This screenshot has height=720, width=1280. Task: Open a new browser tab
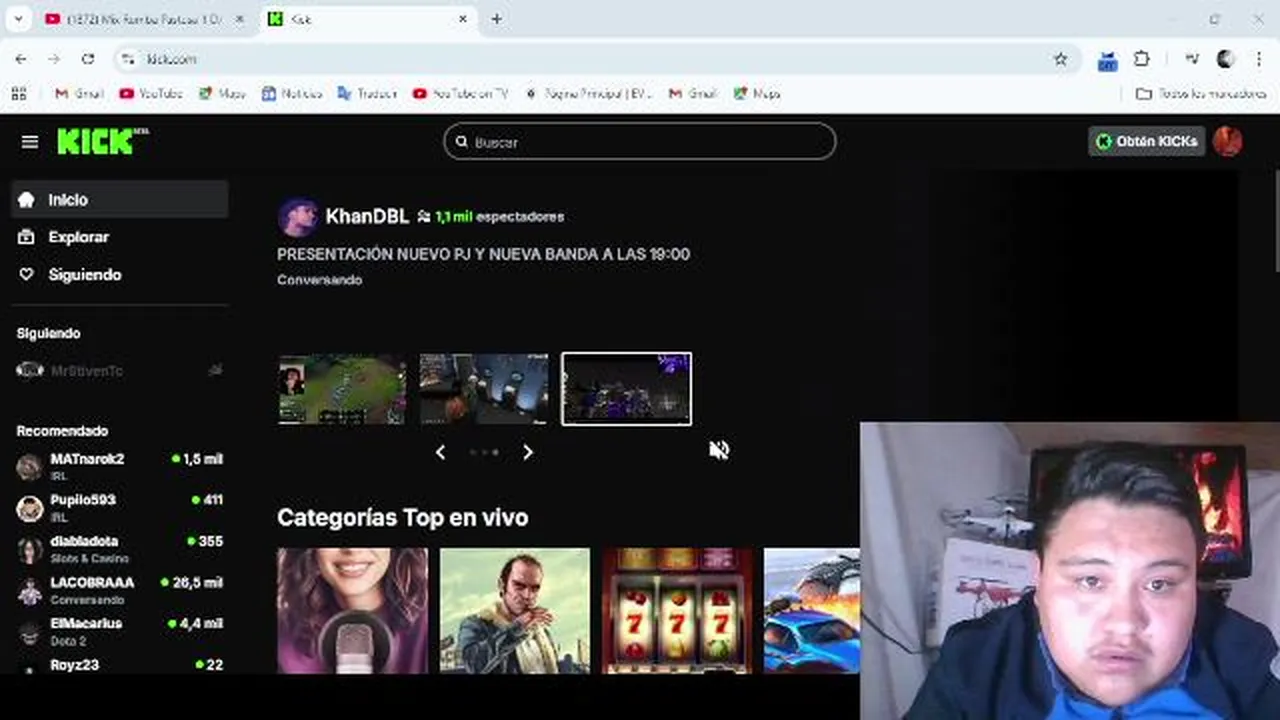(496, 19)
